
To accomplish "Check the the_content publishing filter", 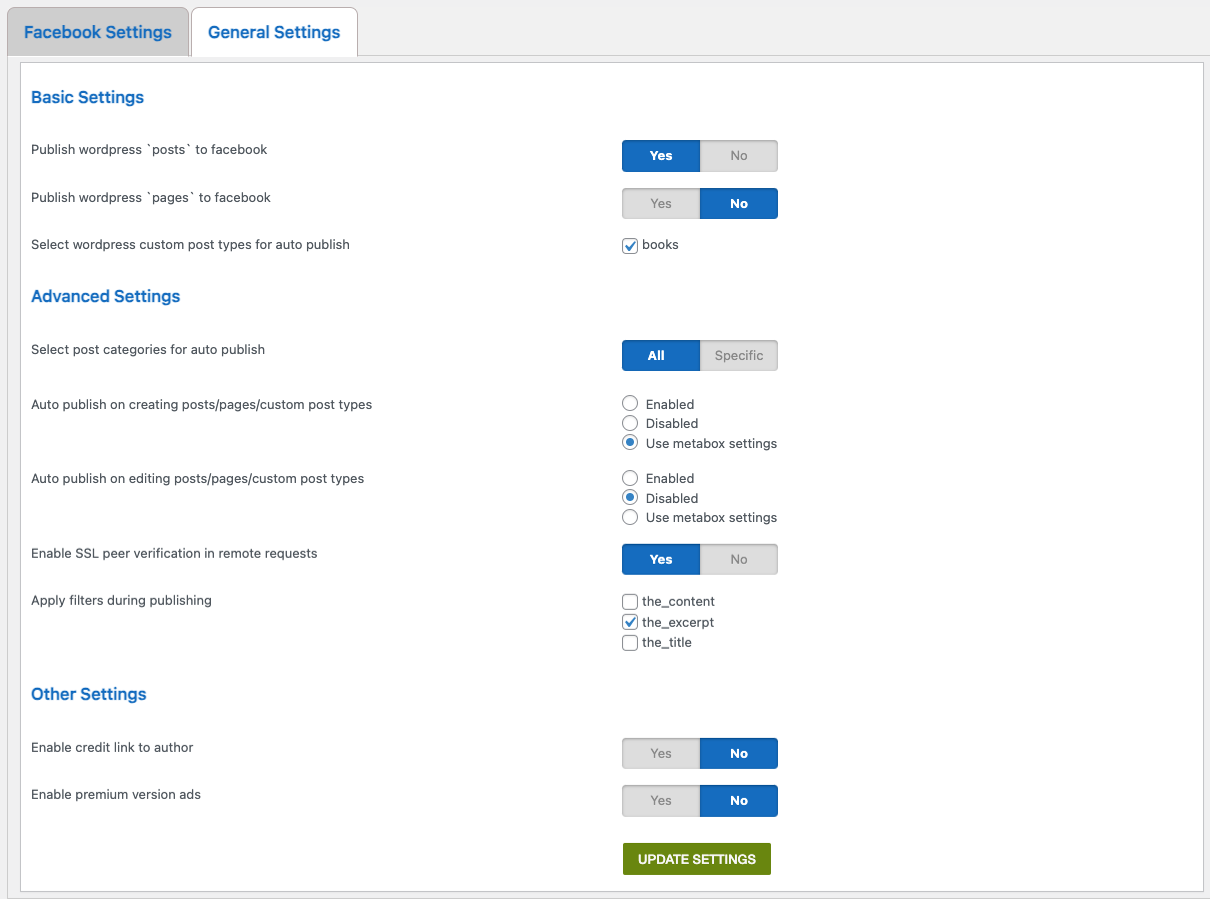I will [x=630, y=601].
